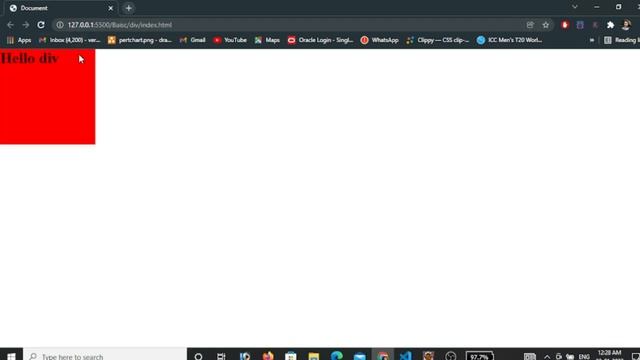Open the Mail app from the taskbar

(360, 356)
